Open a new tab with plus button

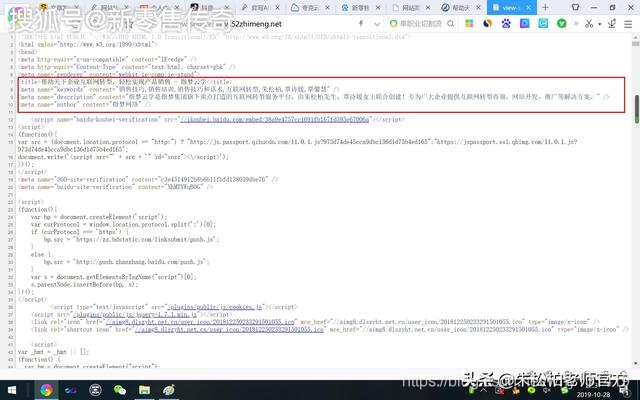click(545, 7)
